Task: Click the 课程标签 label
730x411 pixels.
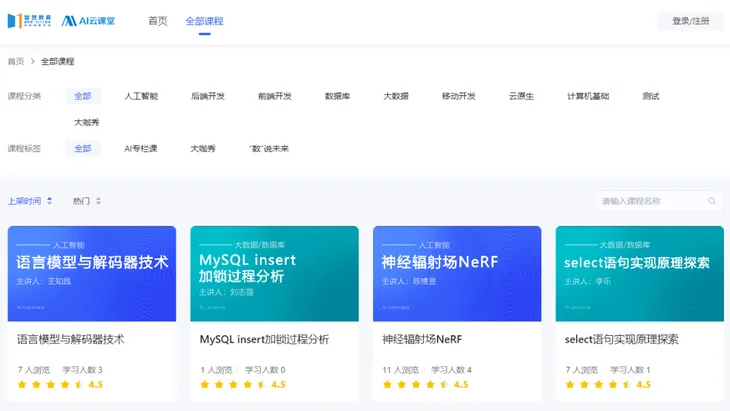Action: [x=24, y=148]
